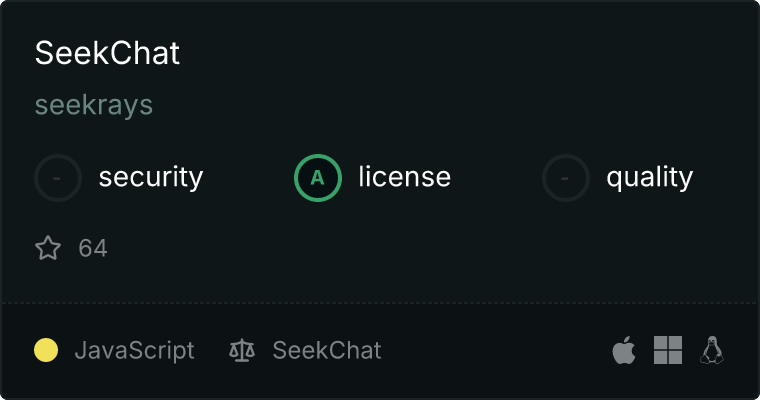Viewport: 760px width, 400px height.
Task: Click the dashed divider above the footer
Action: click(380, 302)
